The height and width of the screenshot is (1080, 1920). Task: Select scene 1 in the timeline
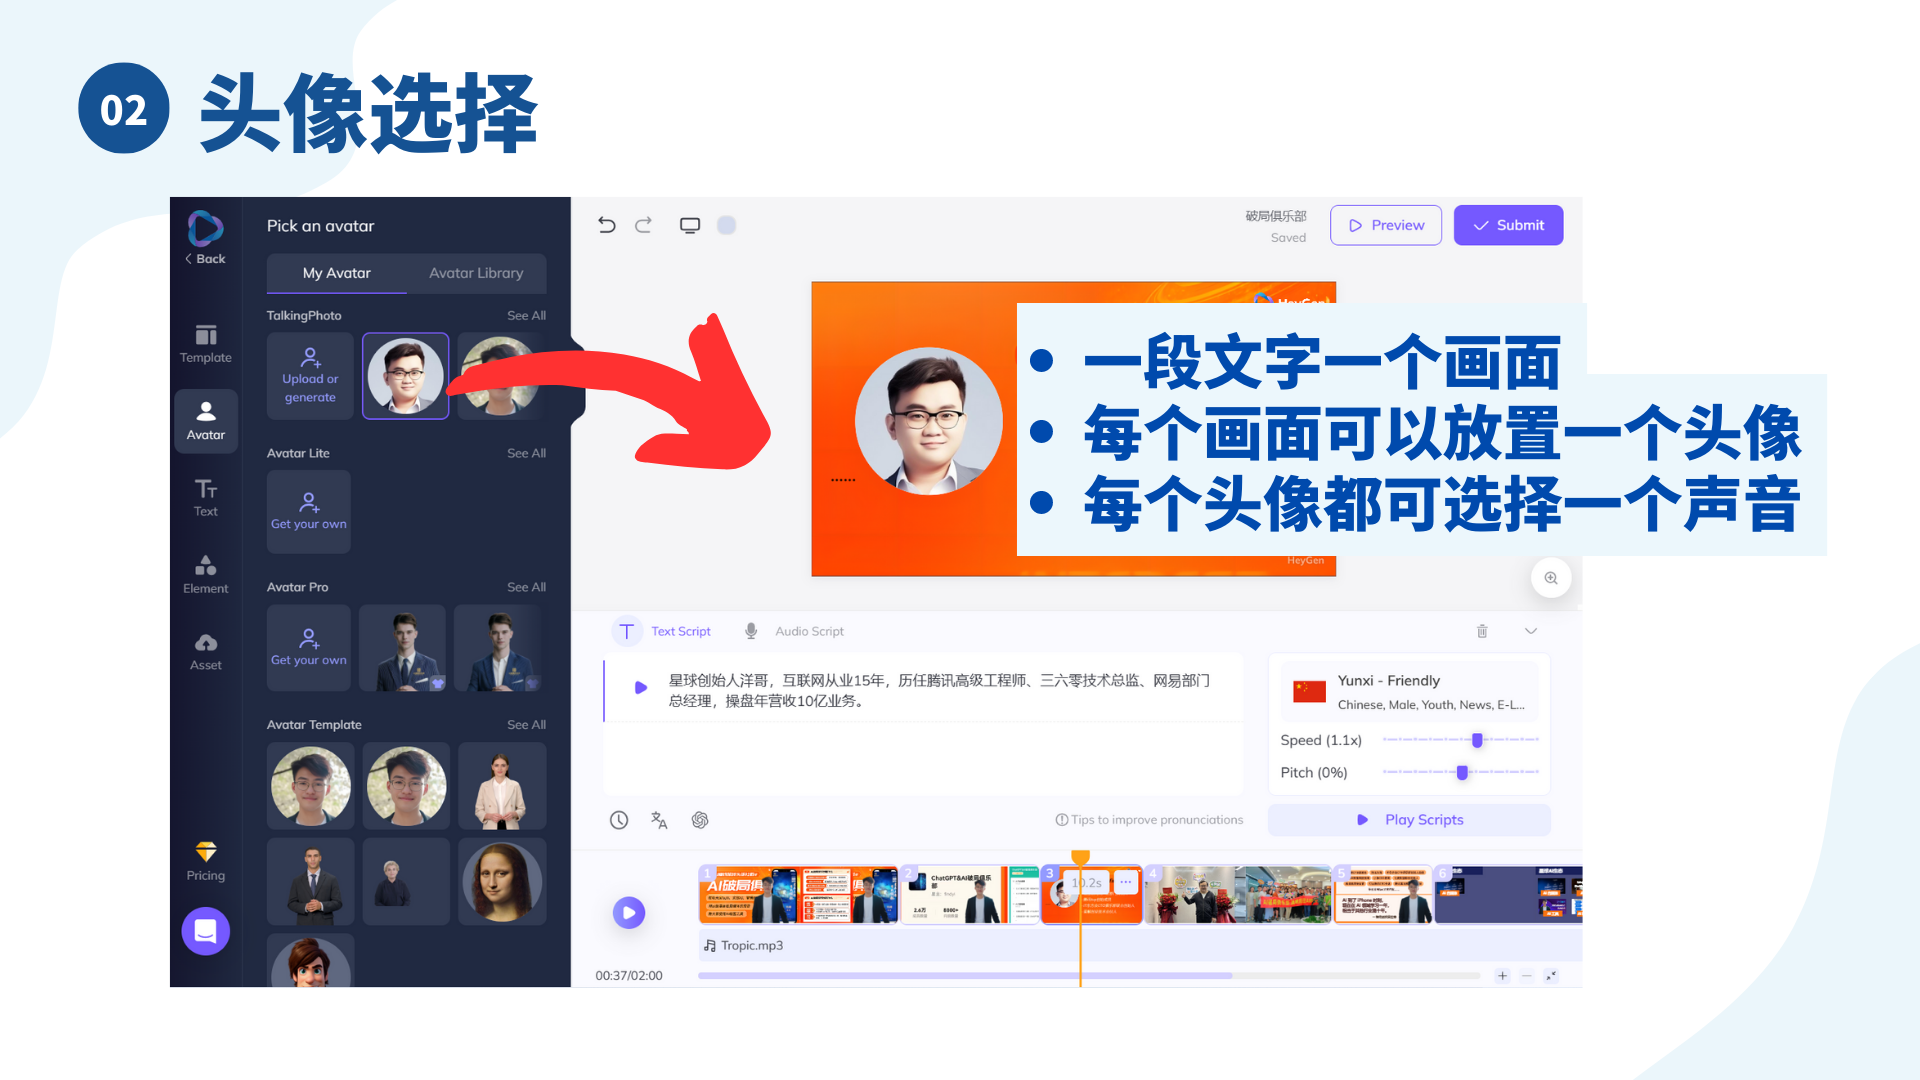[x=798, y=895]
